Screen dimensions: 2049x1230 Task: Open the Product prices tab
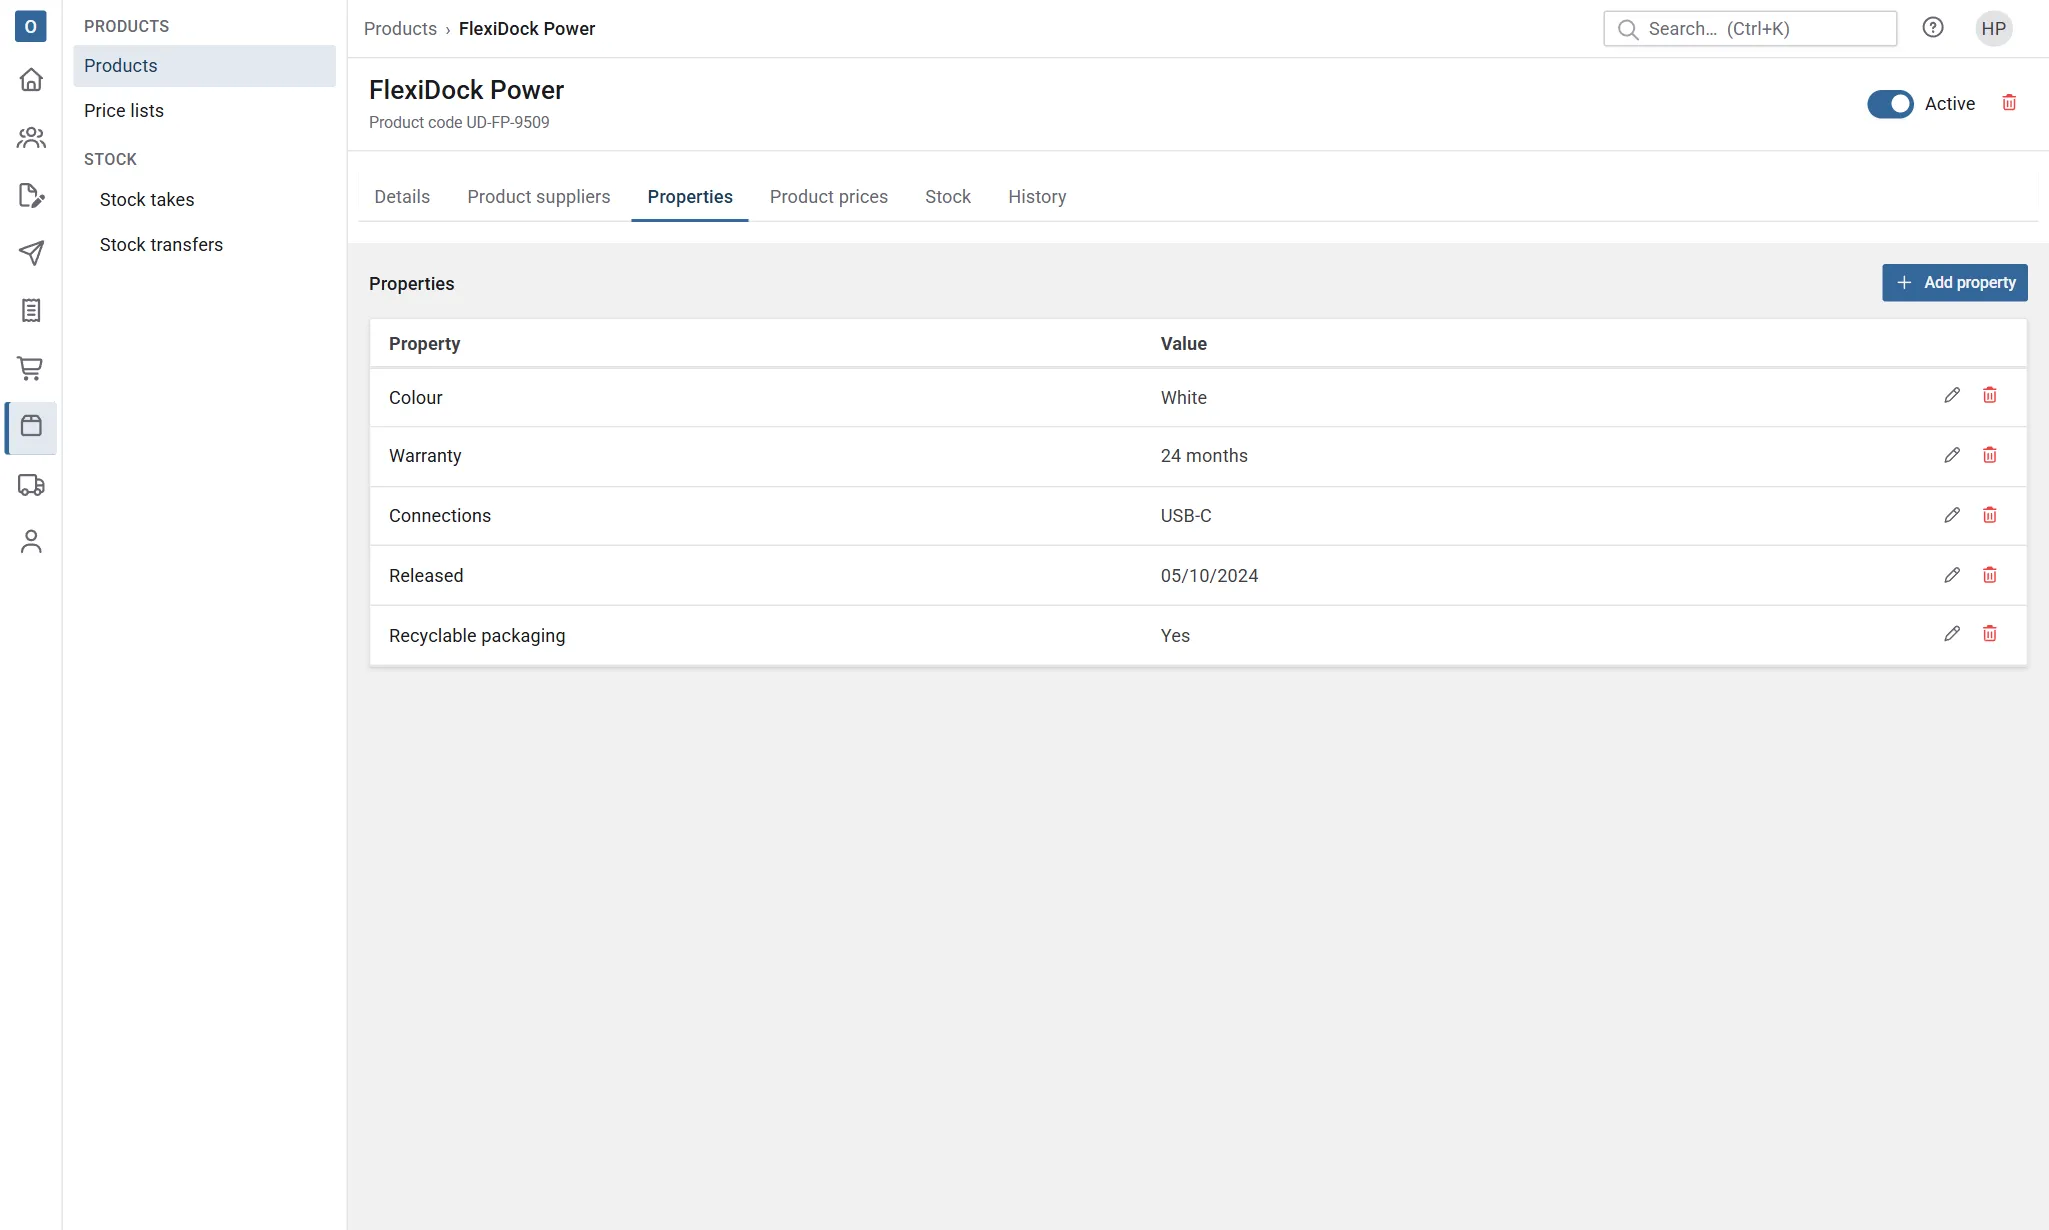828,197
